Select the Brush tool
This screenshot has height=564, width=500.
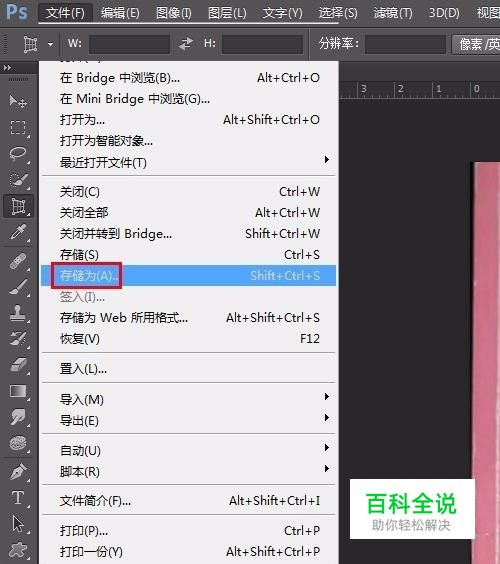click(17, 287)
